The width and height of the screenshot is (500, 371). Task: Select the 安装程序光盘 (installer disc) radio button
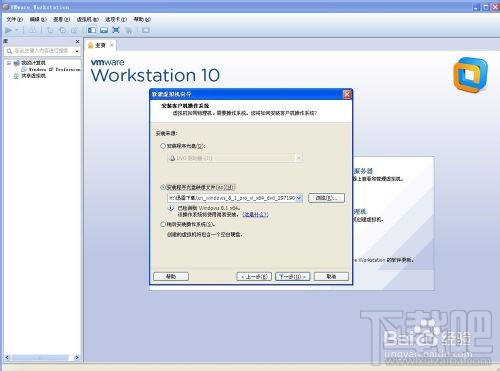coord(163,146)
